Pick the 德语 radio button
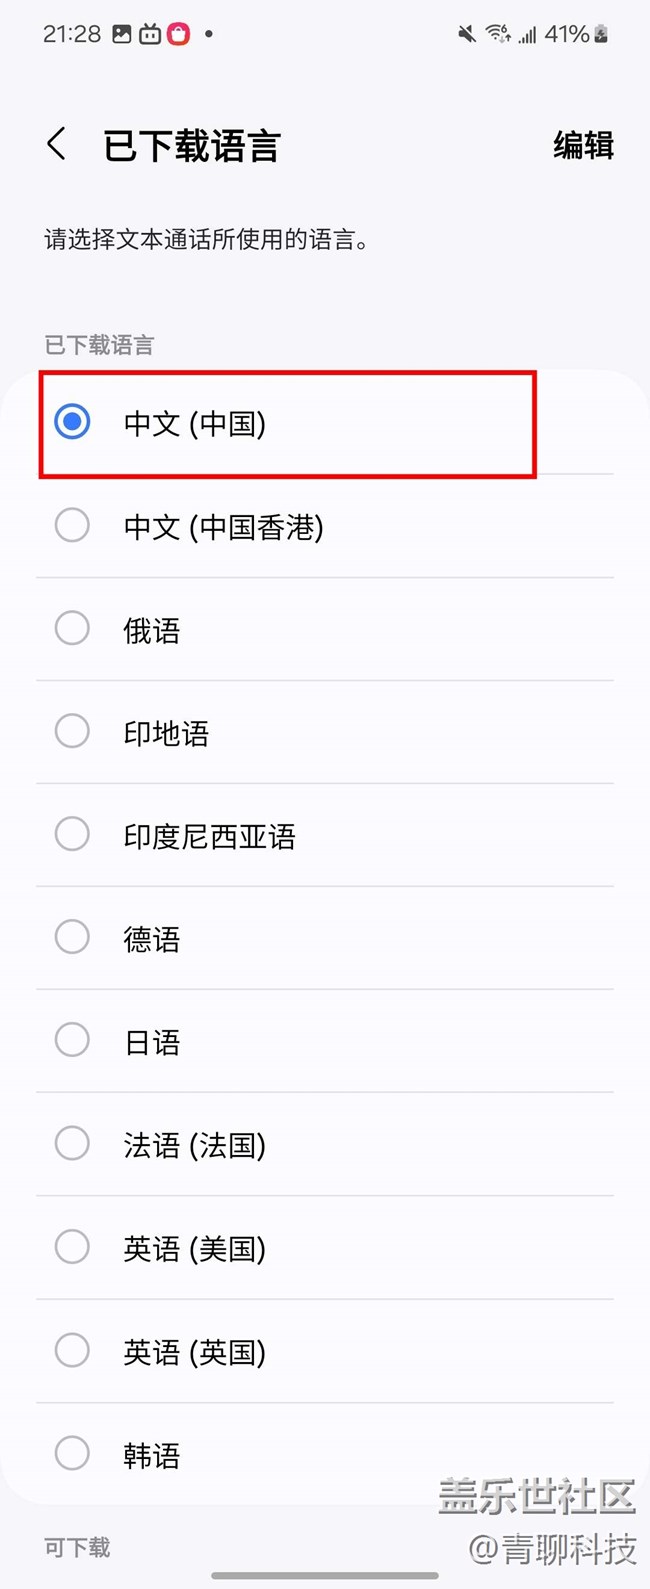Image resolution: width=650 pixels, height=1589 pixels. point(72,938)
